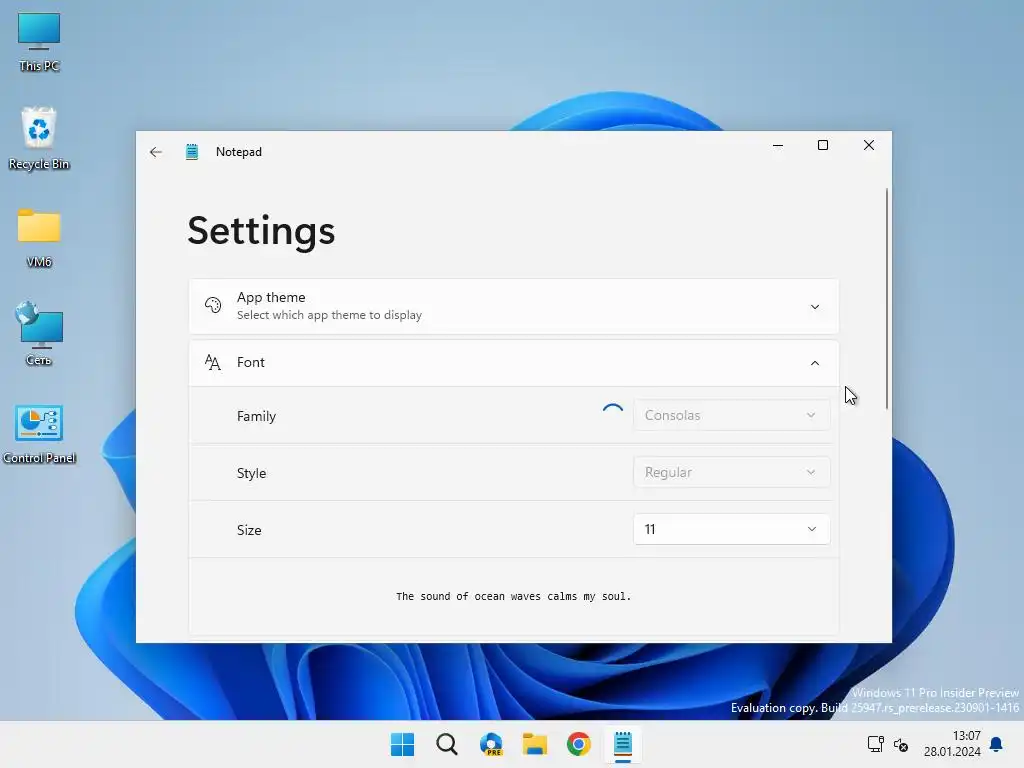This screenshot has height=768, width=1024.
Task: Click the muted volume tray icon
Action: 901,744
